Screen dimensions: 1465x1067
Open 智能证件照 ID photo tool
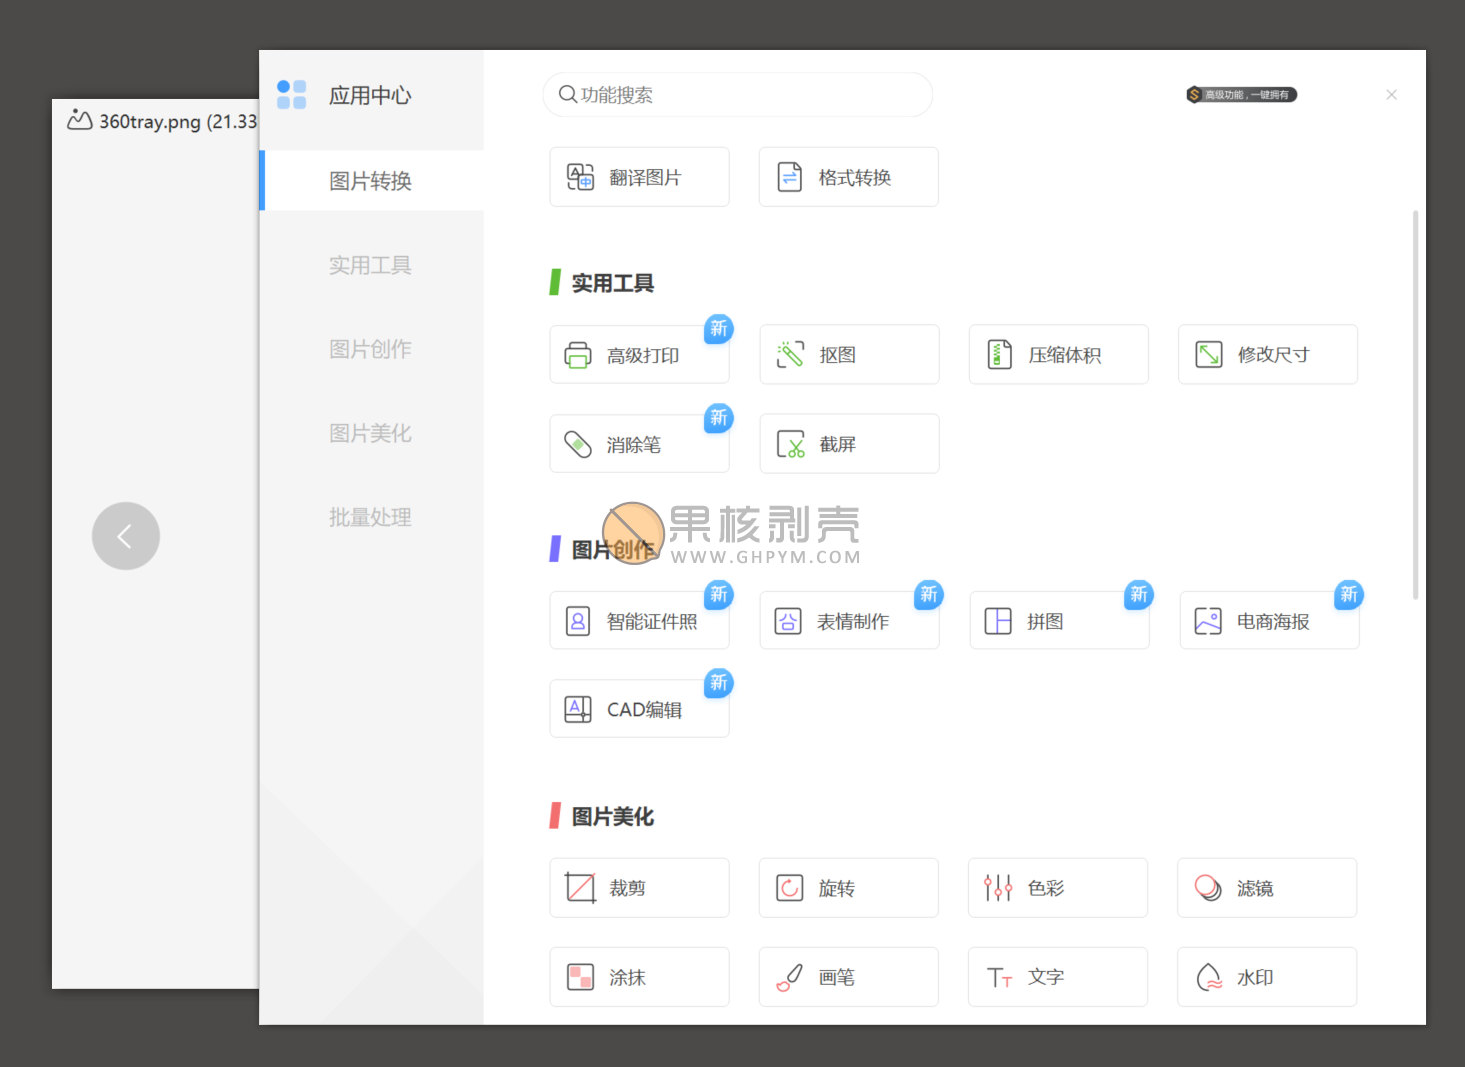tap(639, 621)
